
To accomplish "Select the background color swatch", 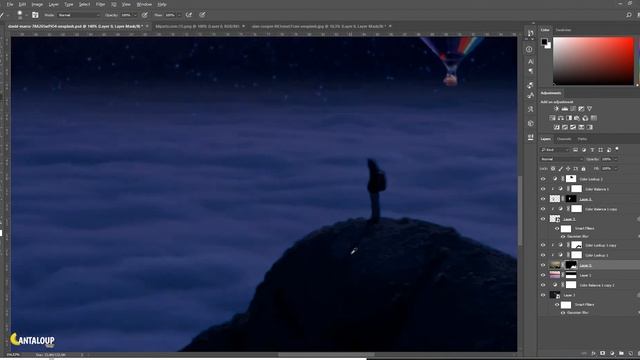I will tap(548, 45).
